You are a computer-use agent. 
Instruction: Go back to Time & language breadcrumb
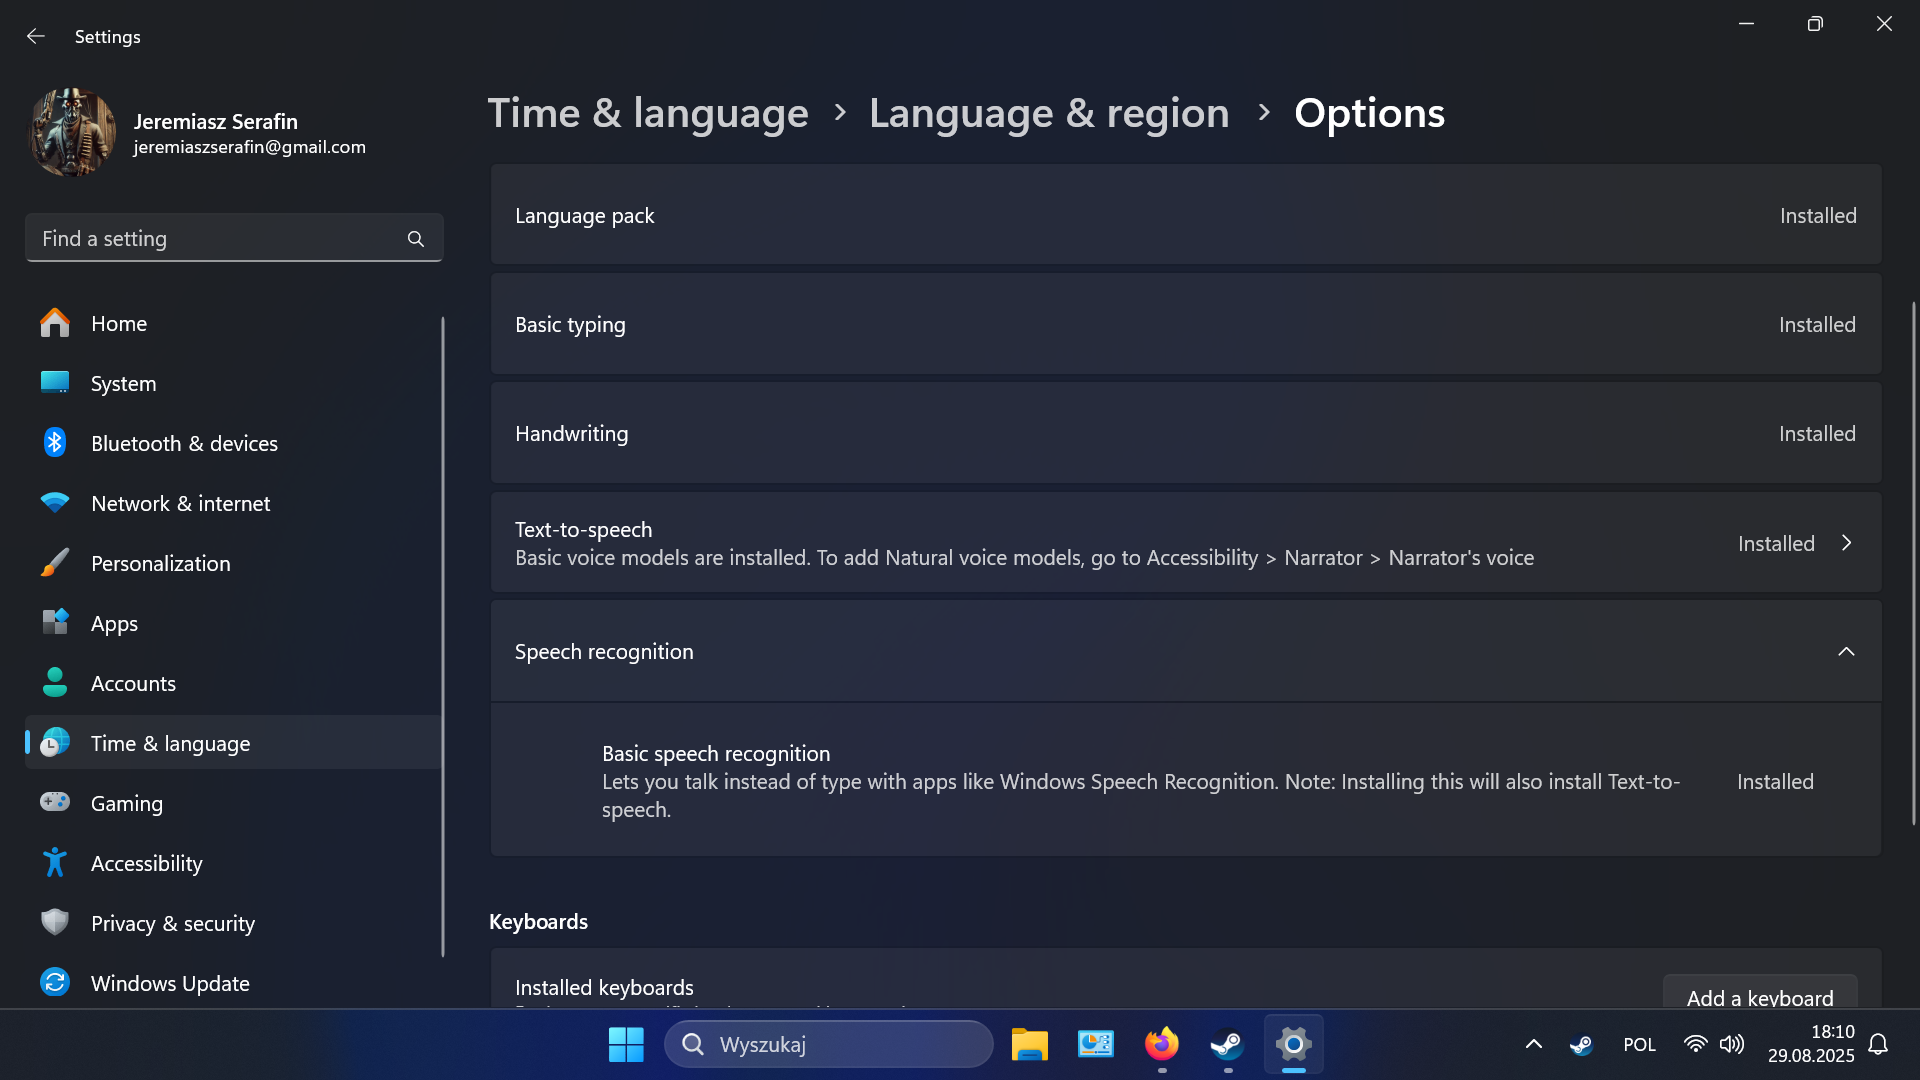click(648, 113)
